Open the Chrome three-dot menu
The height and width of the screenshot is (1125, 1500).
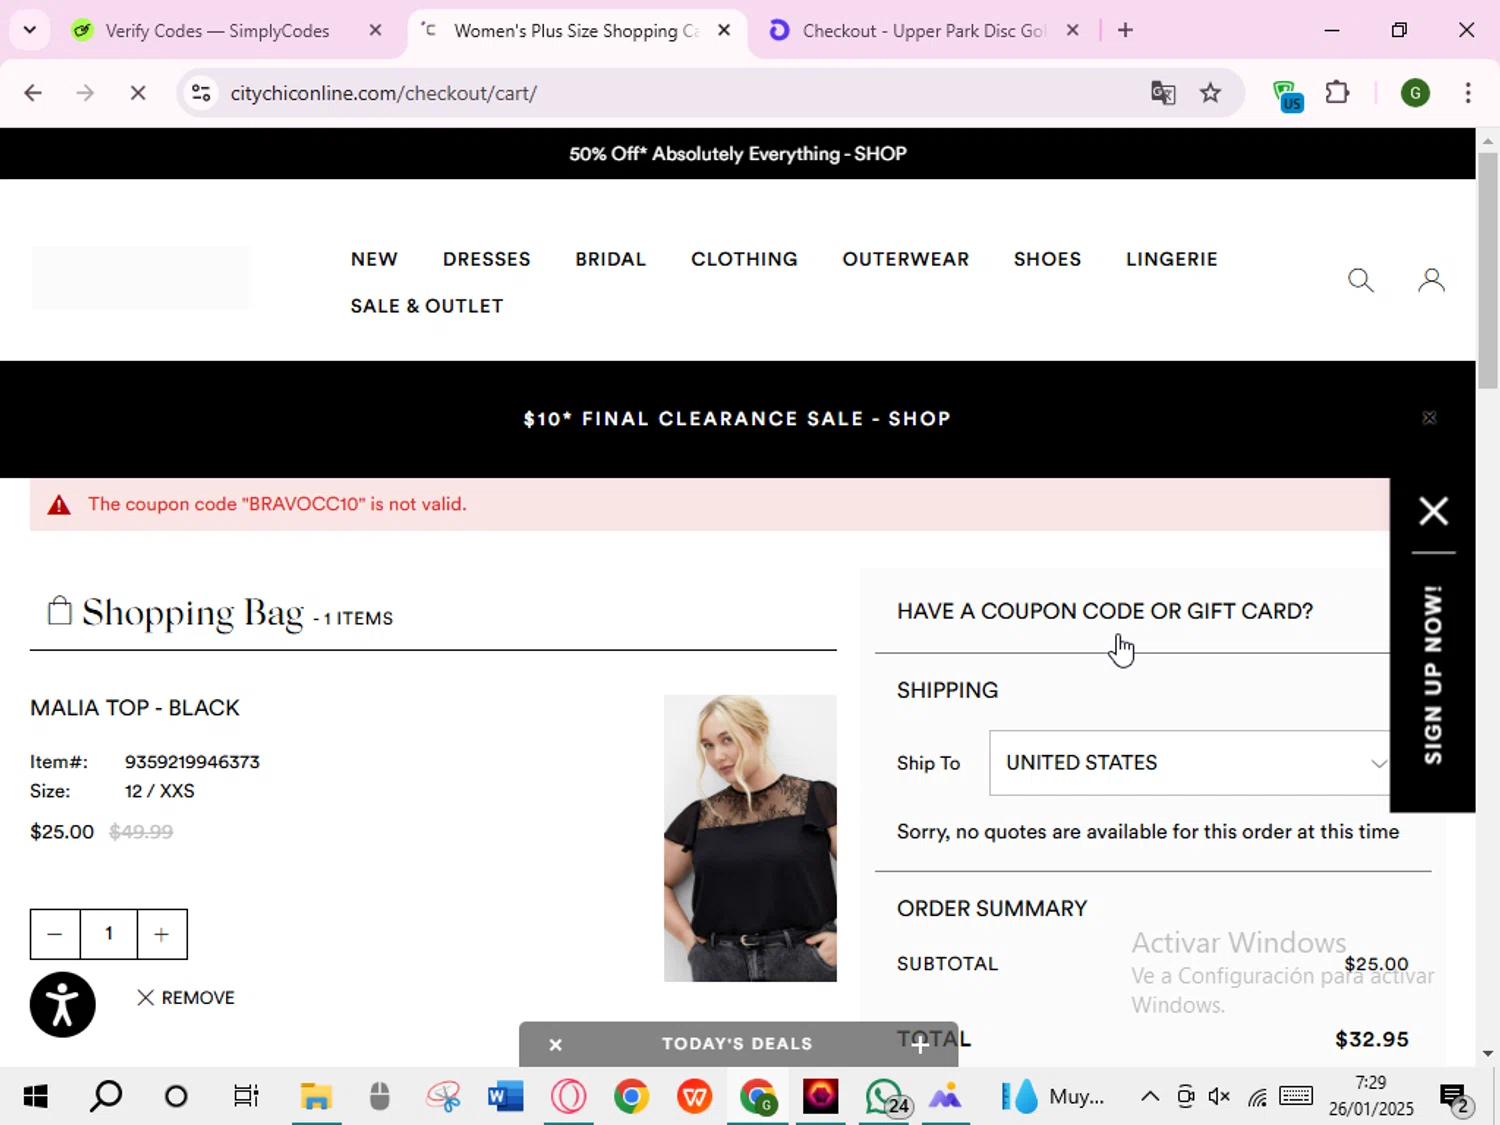point(1467,93)
